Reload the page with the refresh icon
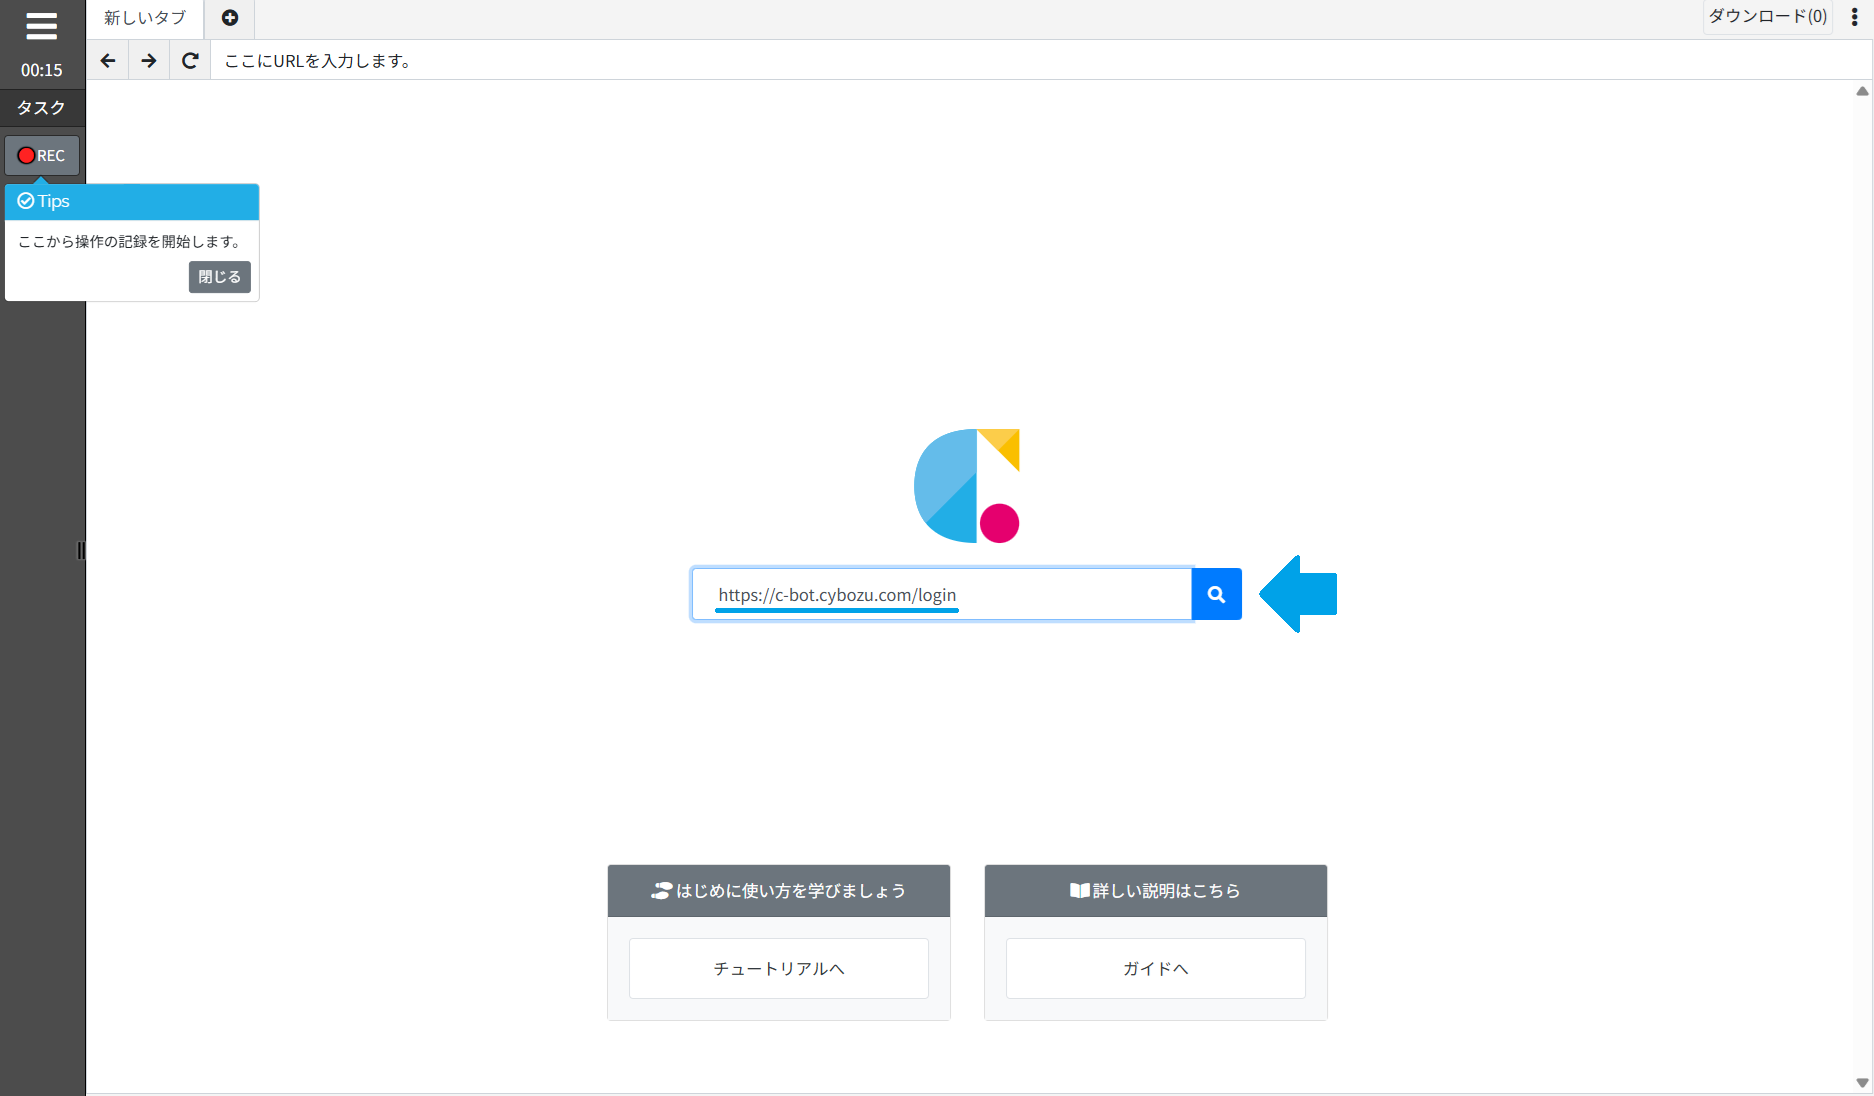Screen dimensions: 1874x1096 click(x=190, y=61)
